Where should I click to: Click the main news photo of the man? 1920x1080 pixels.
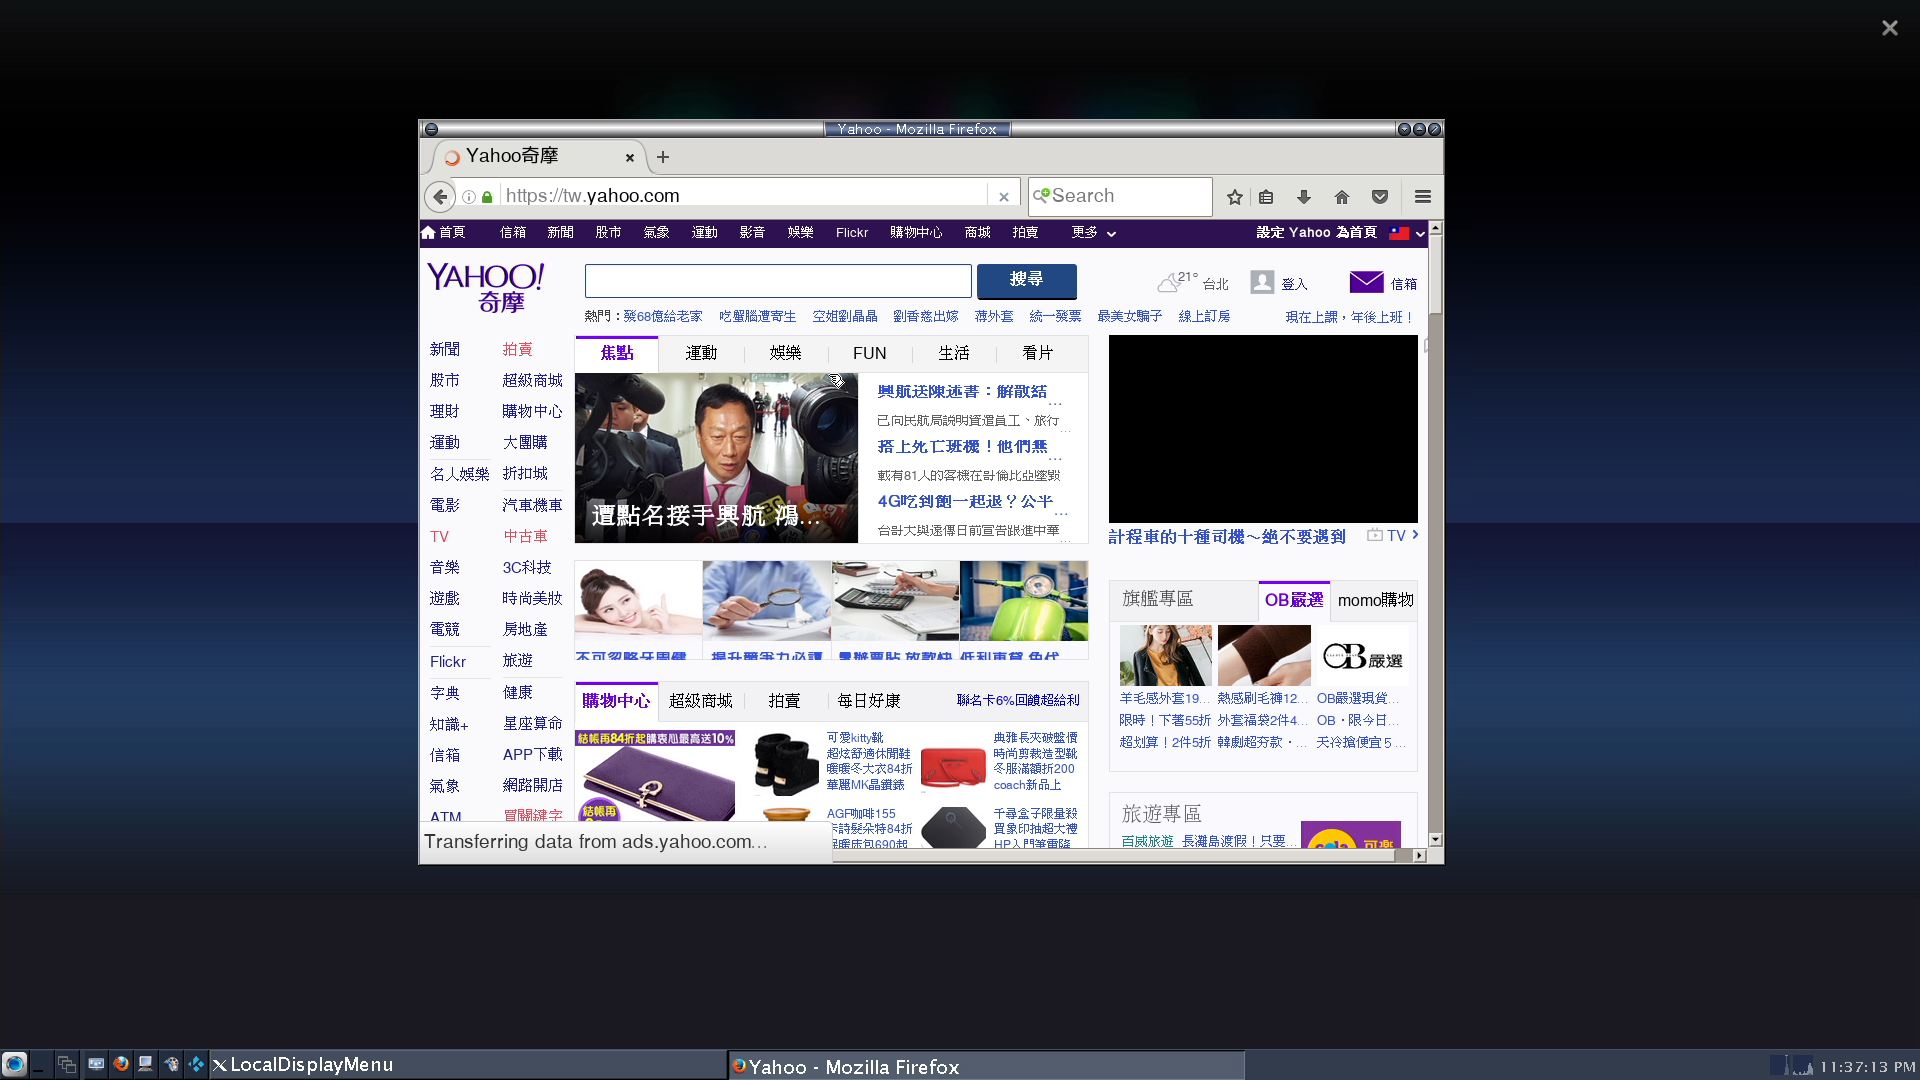pyautogui.click(x=716, y=458)
